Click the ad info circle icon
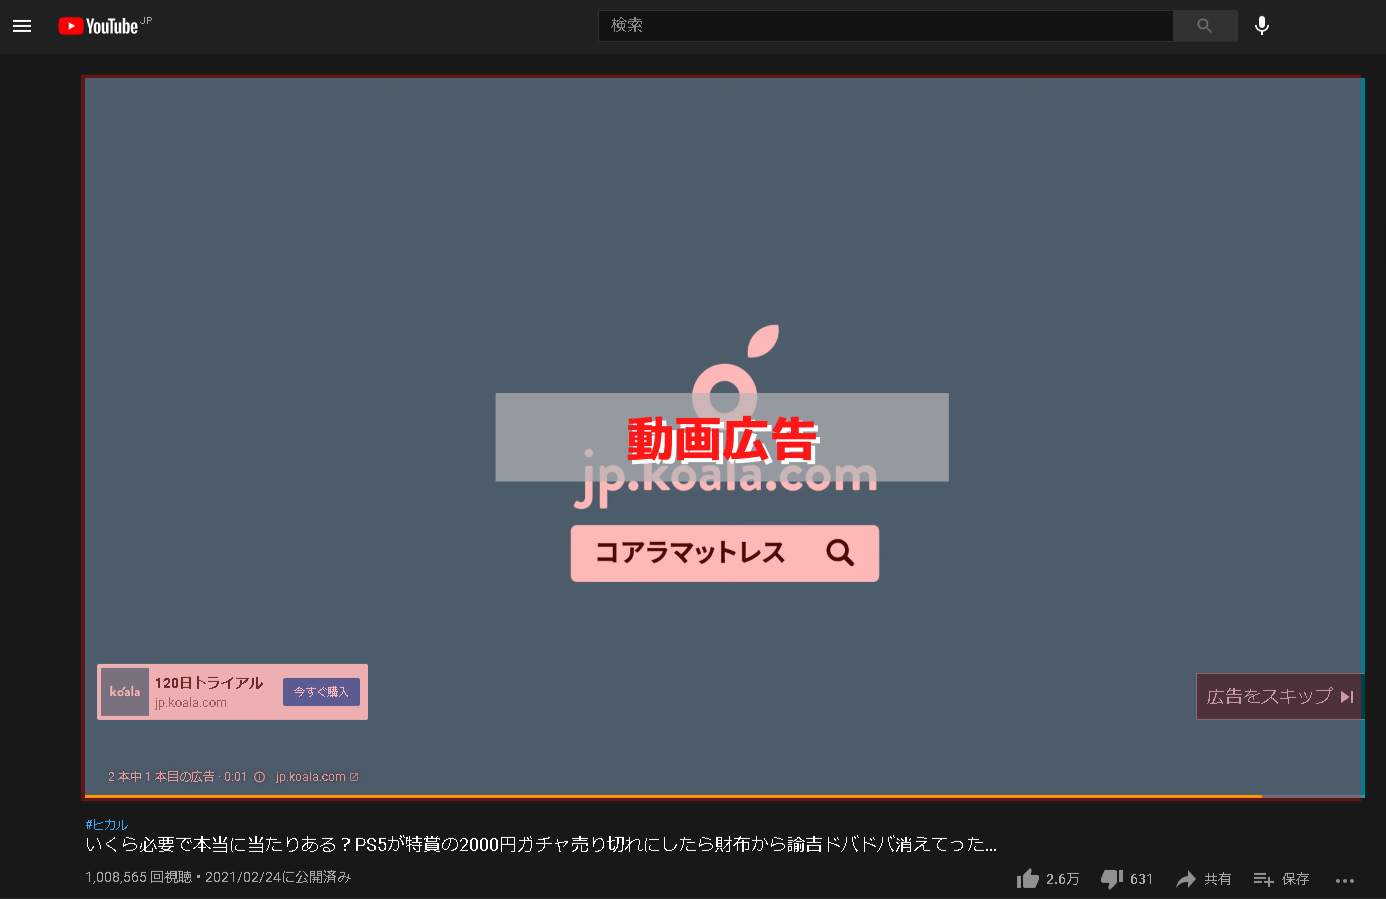The height and width of the screenshot is (899, 1386). click(x=259, y=777)
